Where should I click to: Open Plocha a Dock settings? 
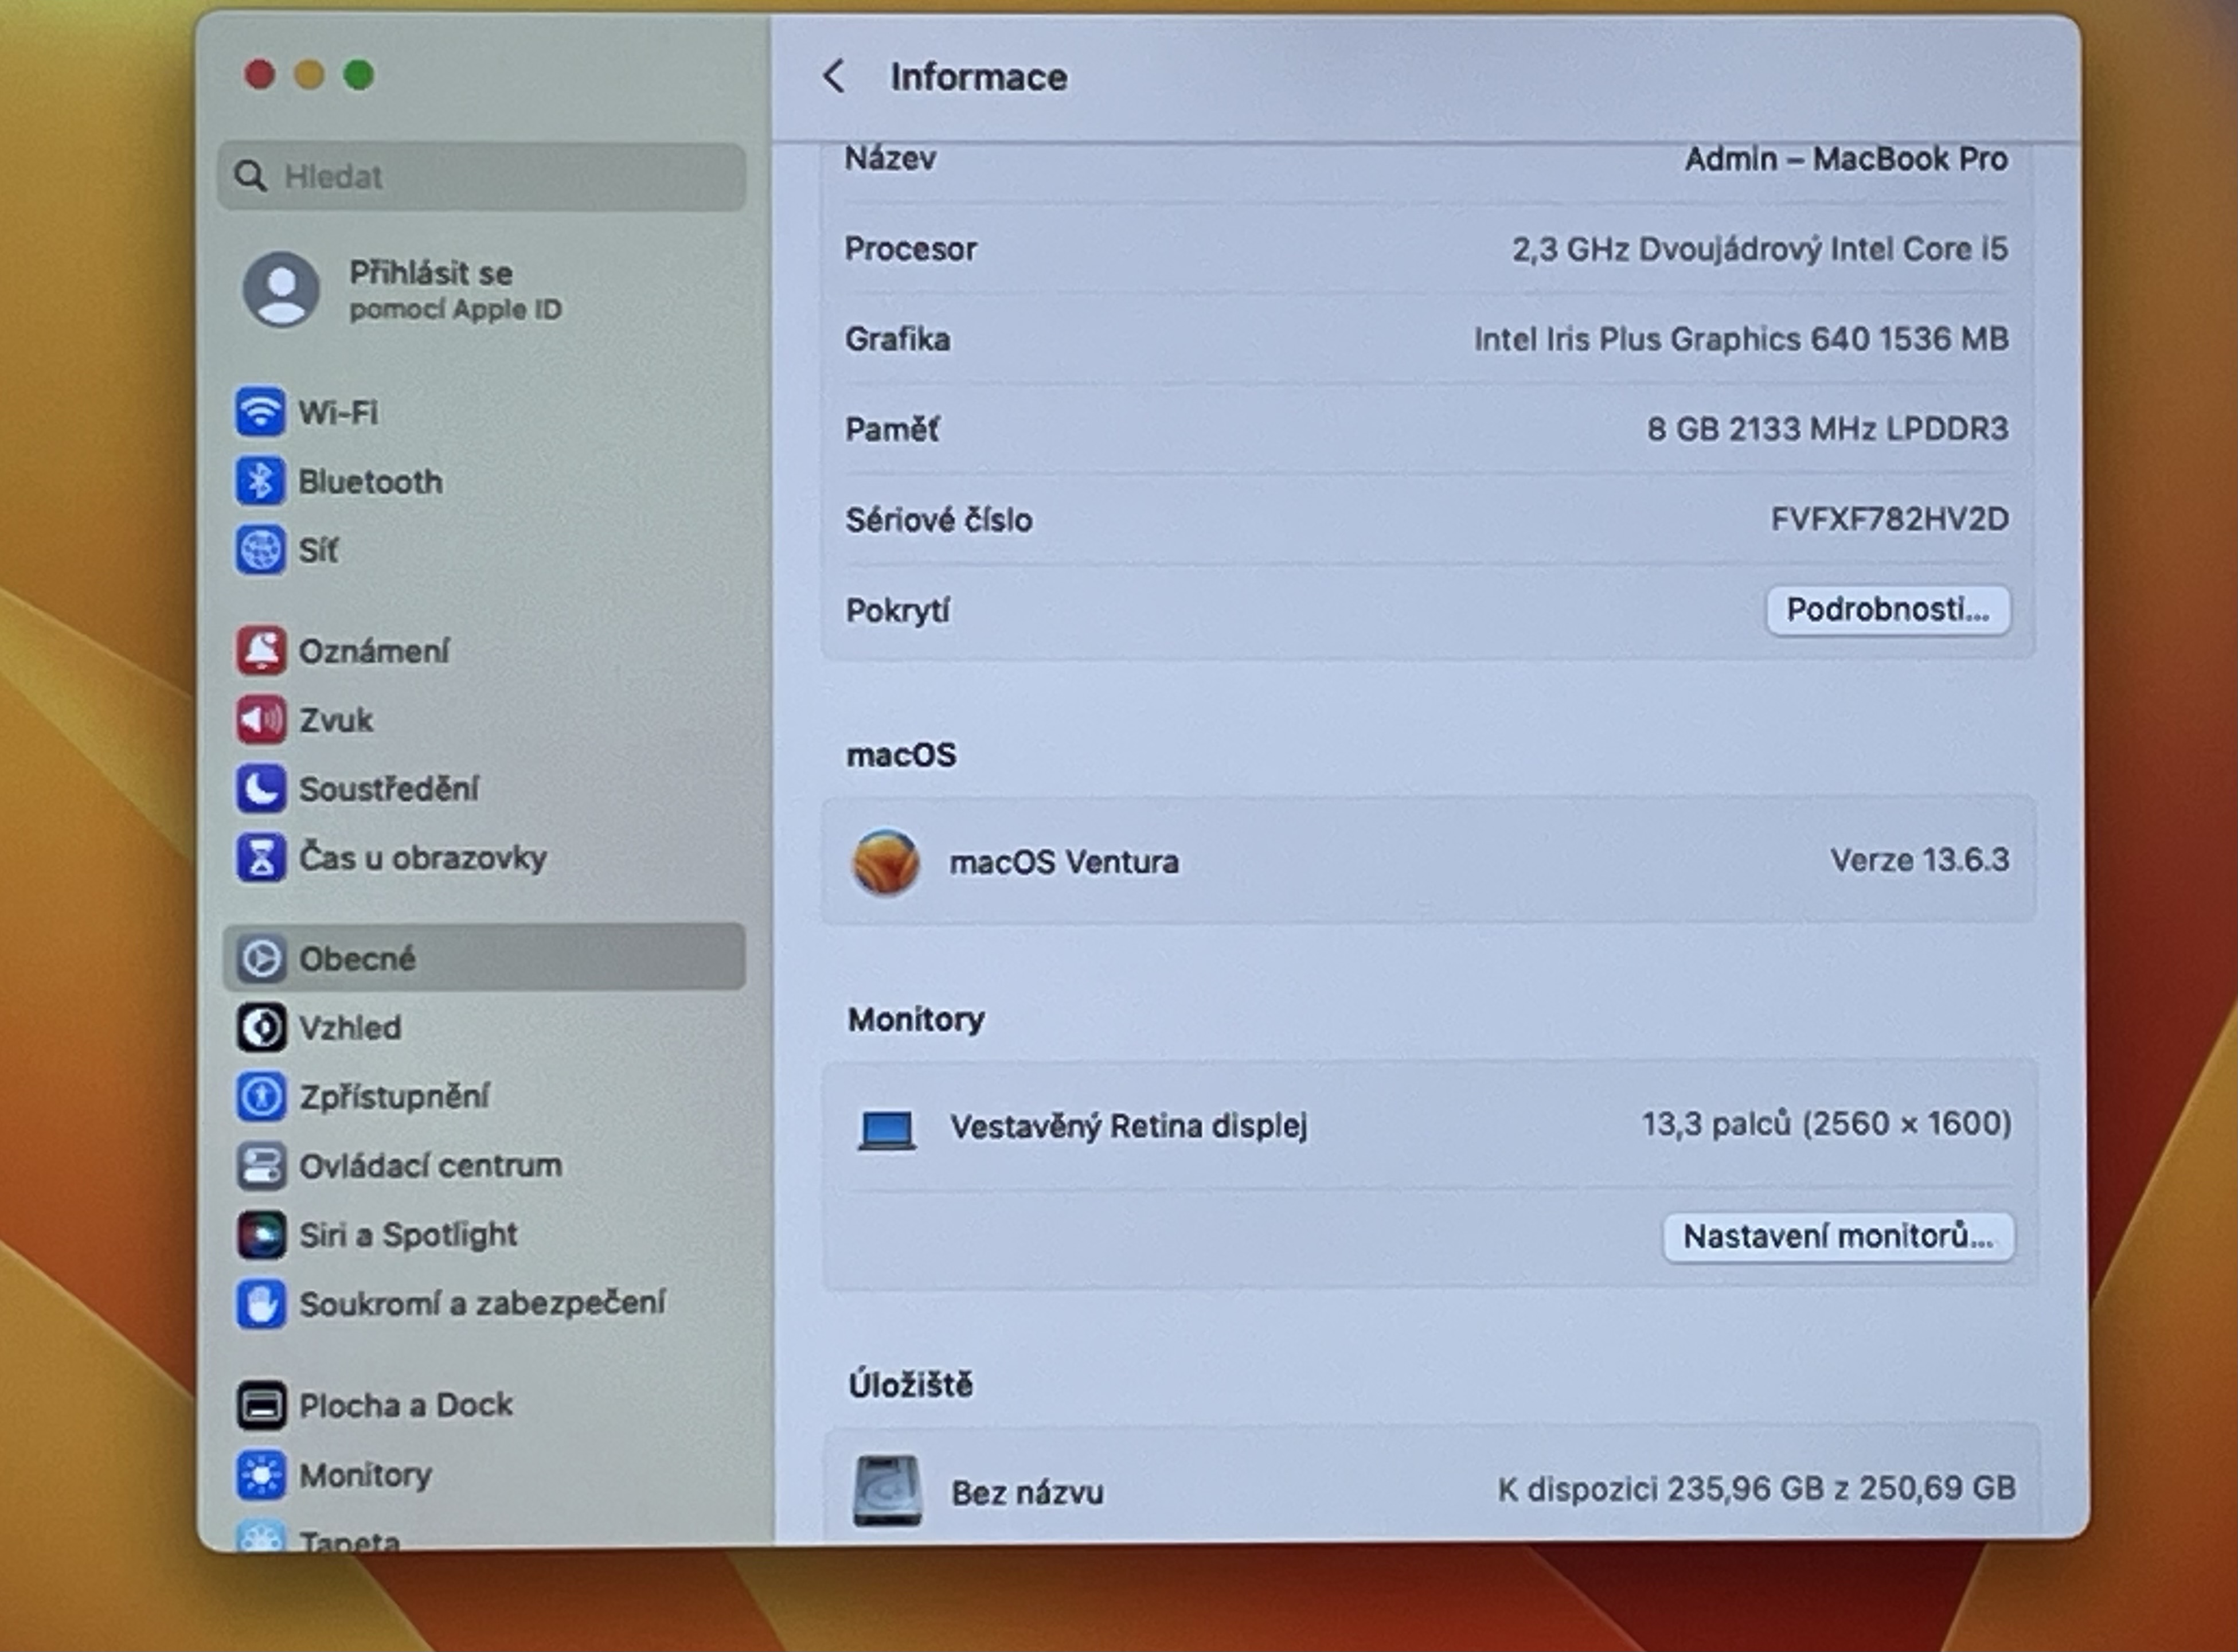[x=405, y=1405]
